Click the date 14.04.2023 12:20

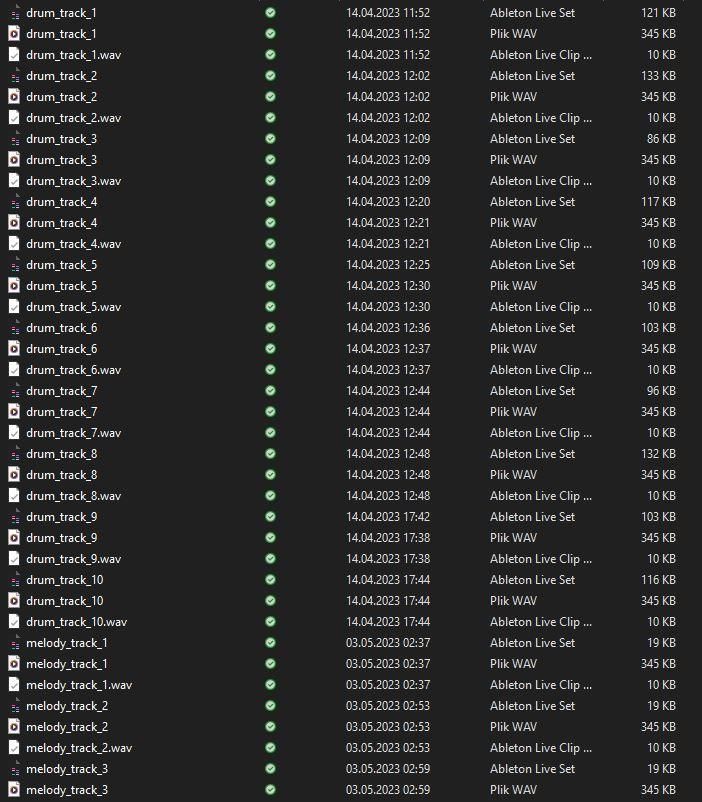pyautogui.click(x=388, y=202)
